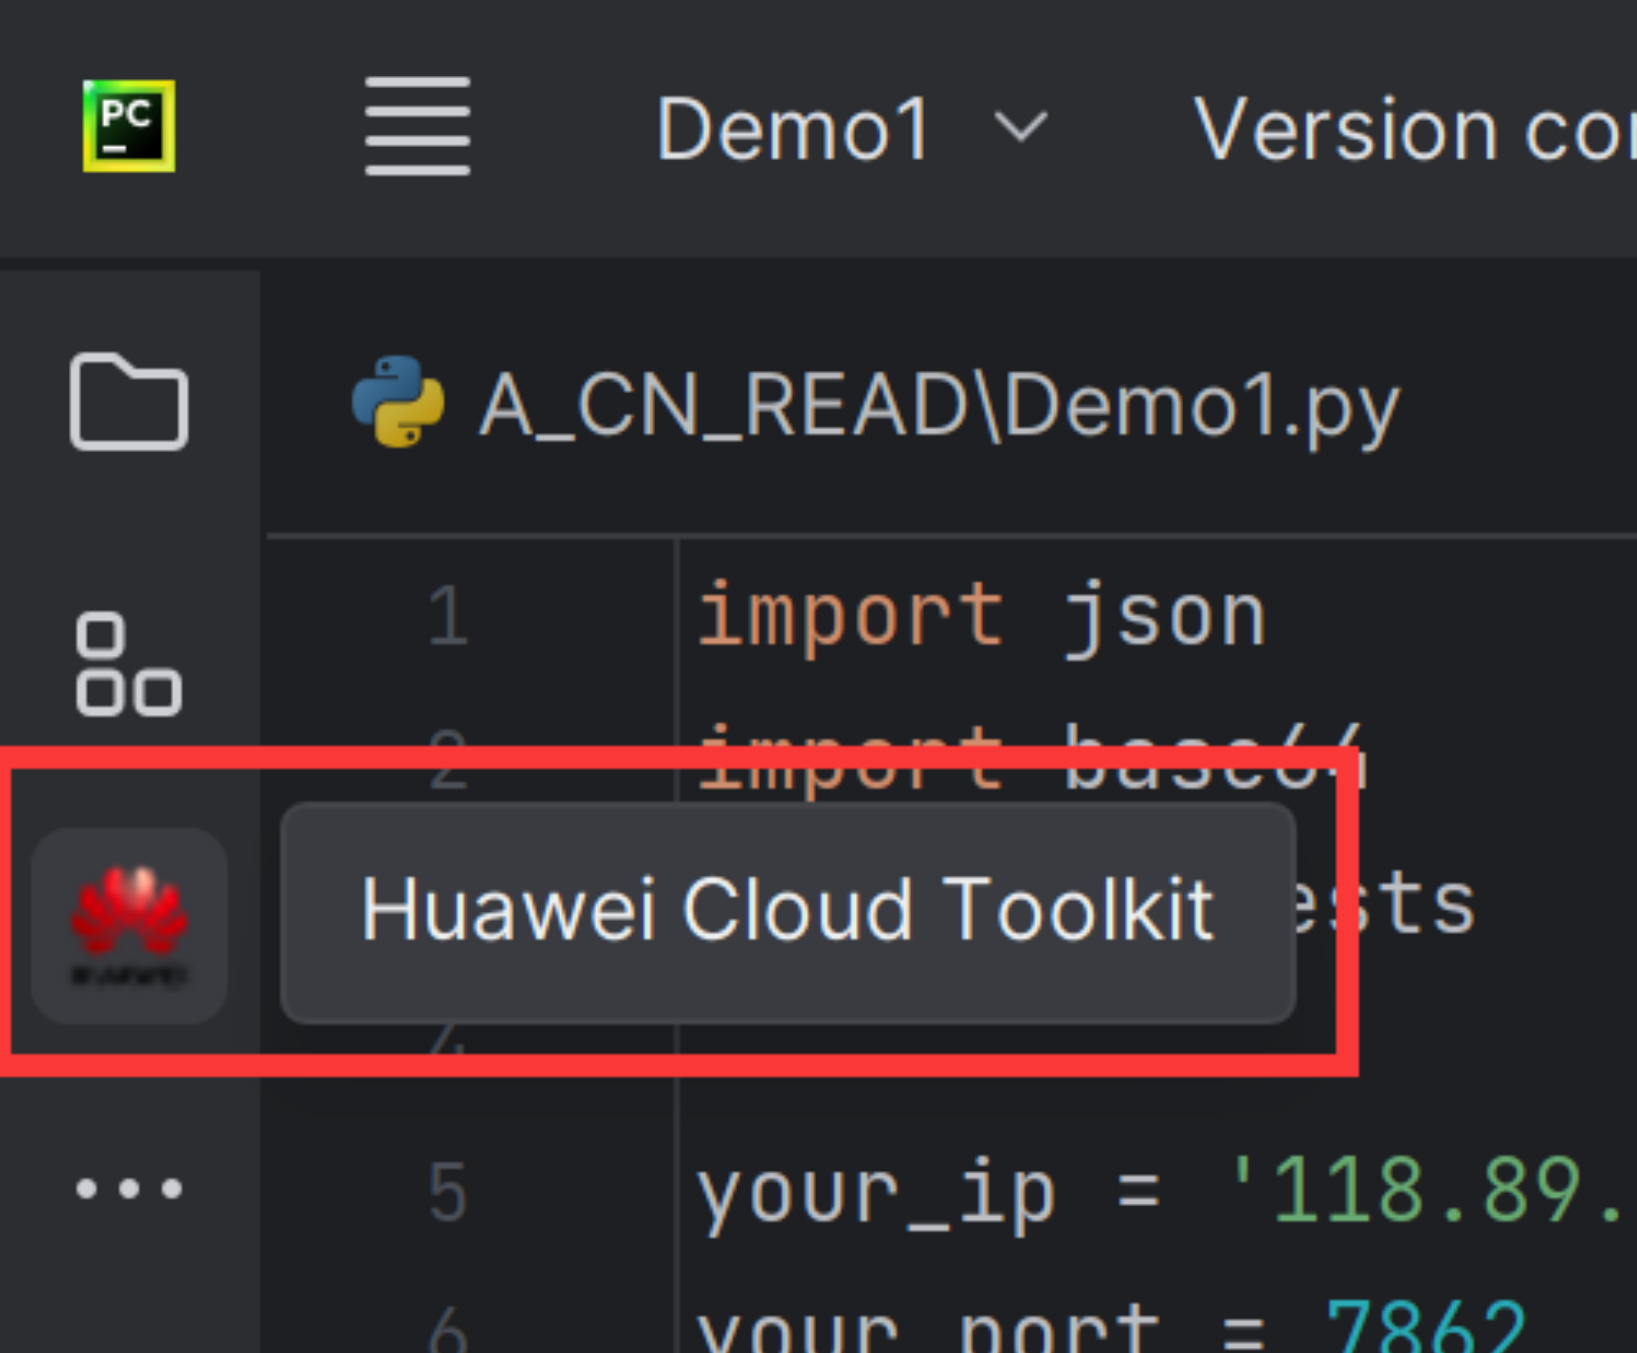Viewport: 1637px width, 1353px height.
Task: Open the main hamburger menu
Action: coord(417,126)
